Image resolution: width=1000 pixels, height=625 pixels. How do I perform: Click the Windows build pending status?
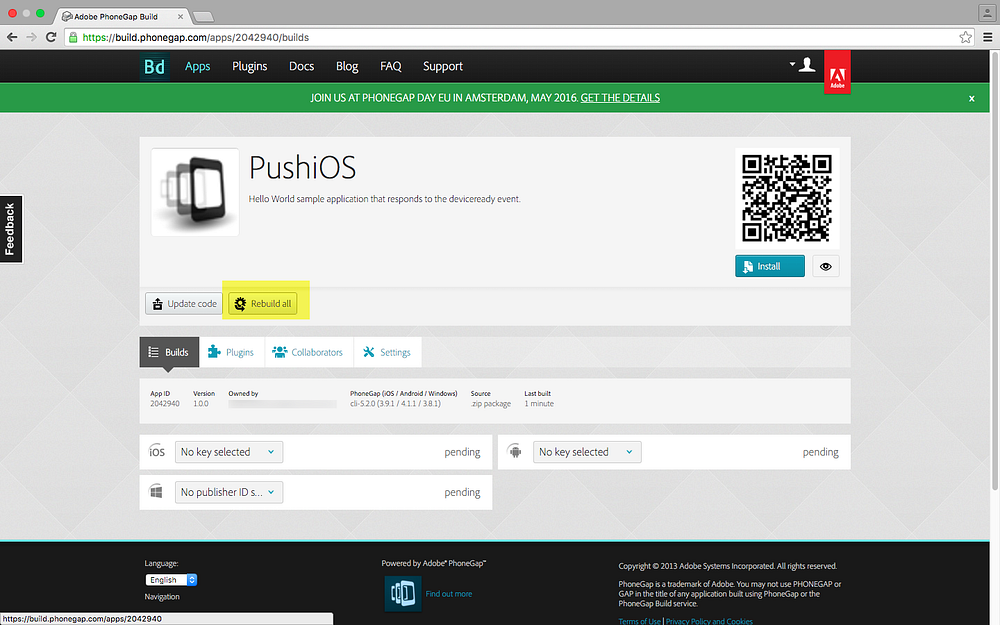(x=462, y=492)
